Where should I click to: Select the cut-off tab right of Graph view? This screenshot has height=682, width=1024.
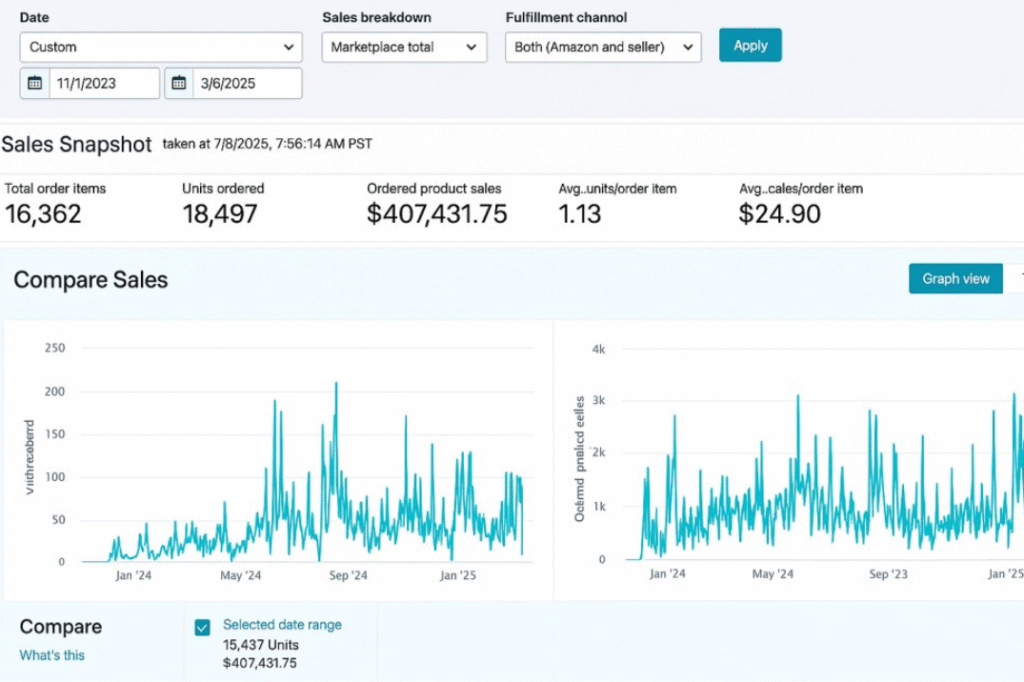(1016, 279)
